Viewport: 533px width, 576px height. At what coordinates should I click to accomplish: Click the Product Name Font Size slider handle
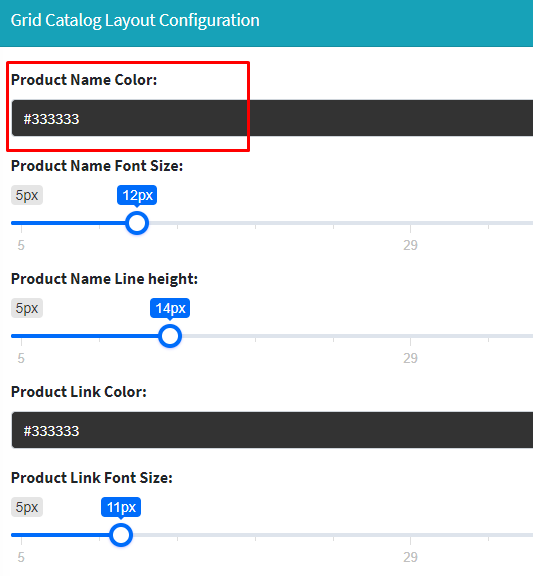(x=137, y=223)
